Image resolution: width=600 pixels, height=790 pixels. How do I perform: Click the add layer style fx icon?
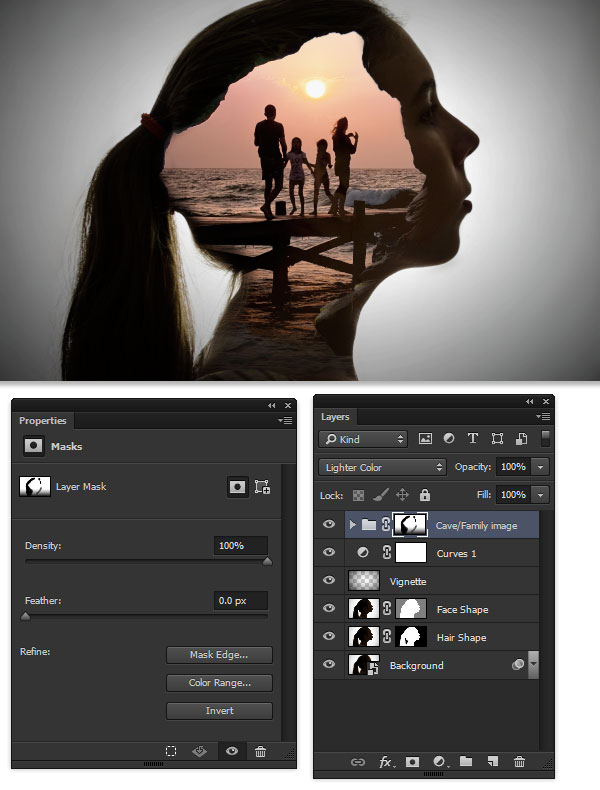coord(386,762)
